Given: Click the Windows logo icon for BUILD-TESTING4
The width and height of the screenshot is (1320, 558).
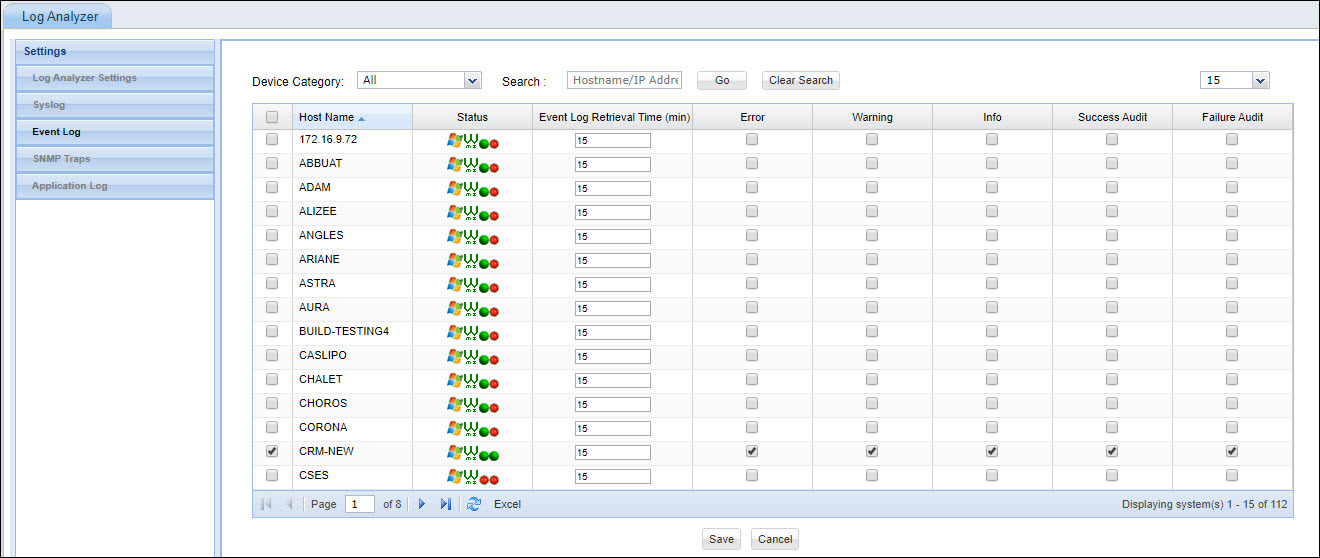Looking at the screenshot, I should tap(454, 332).
